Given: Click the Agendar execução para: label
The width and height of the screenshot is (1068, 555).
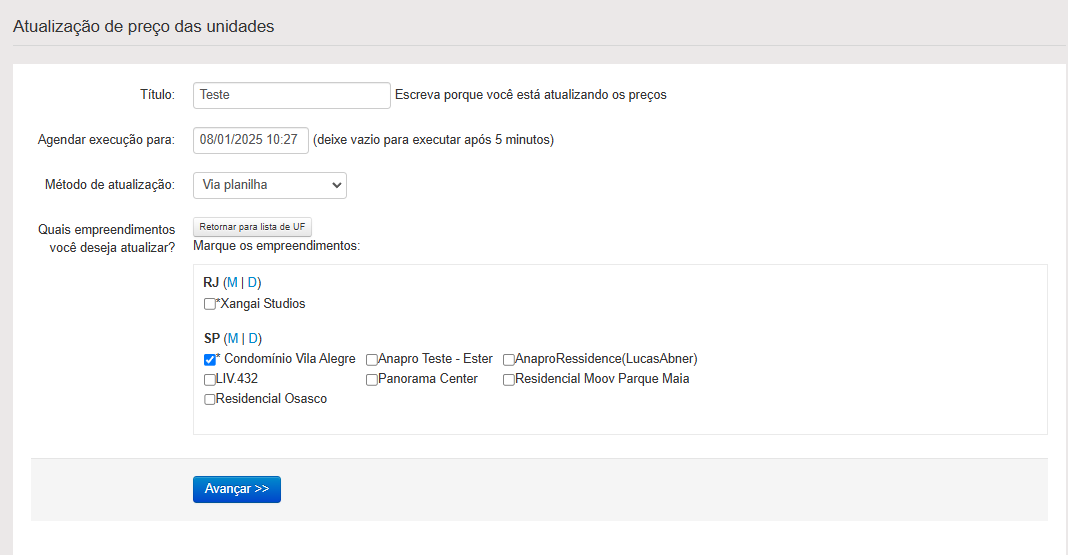Looking at the screenshot, I should pos(106,140).
